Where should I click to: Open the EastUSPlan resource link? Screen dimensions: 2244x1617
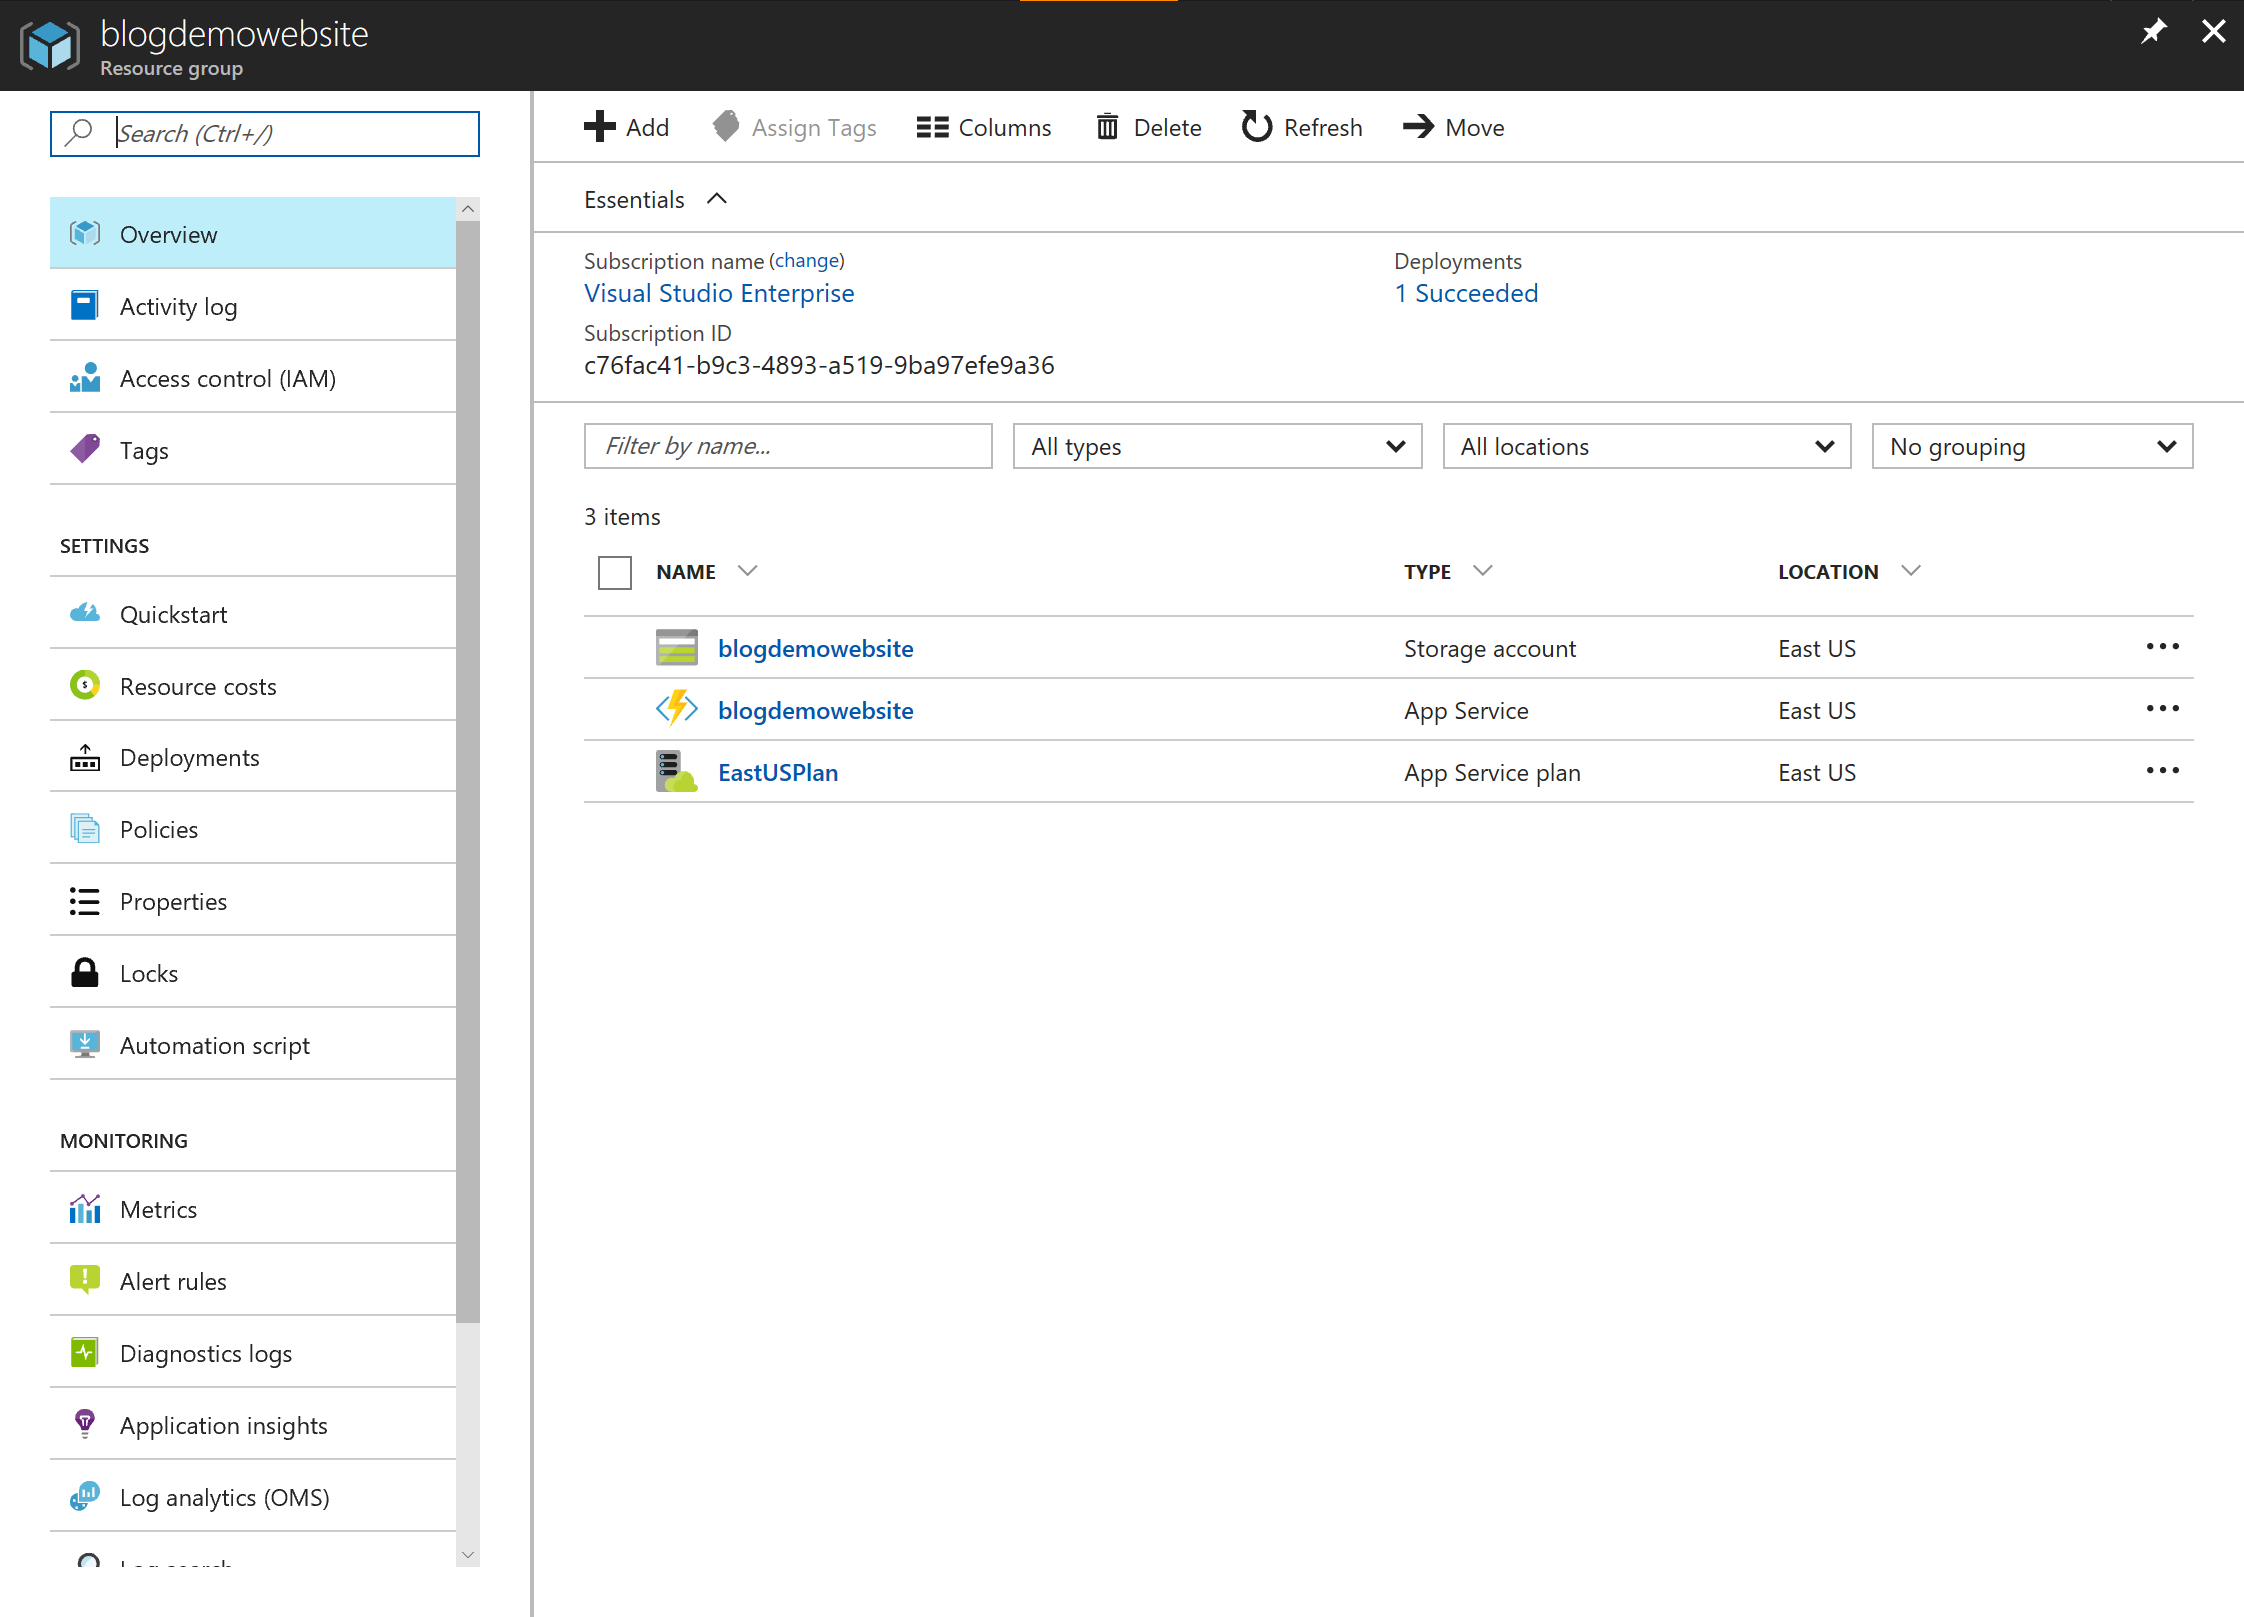coord(778,772)
